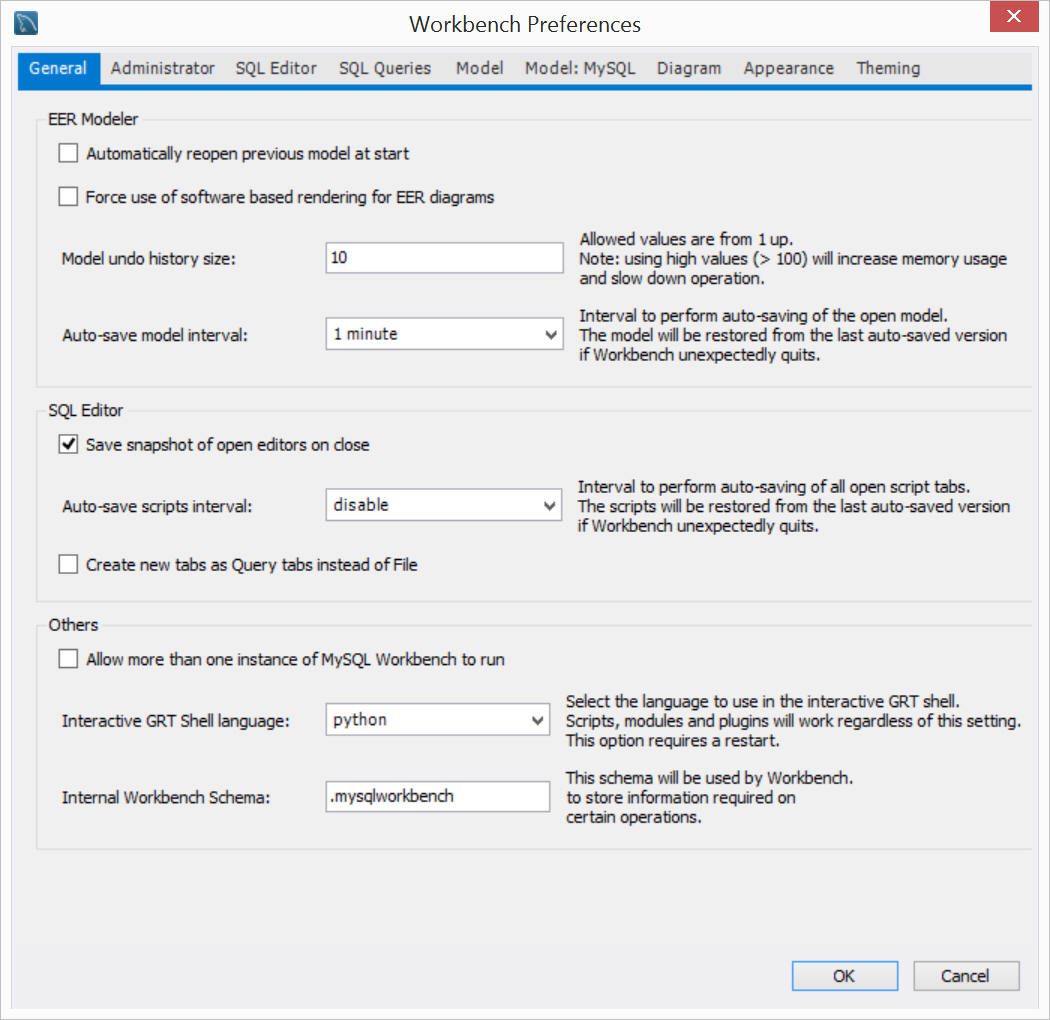Click the 'Allowed values are from 1 up.' note
Viewport: 1050px width, 1020px height.
point(686,239)
